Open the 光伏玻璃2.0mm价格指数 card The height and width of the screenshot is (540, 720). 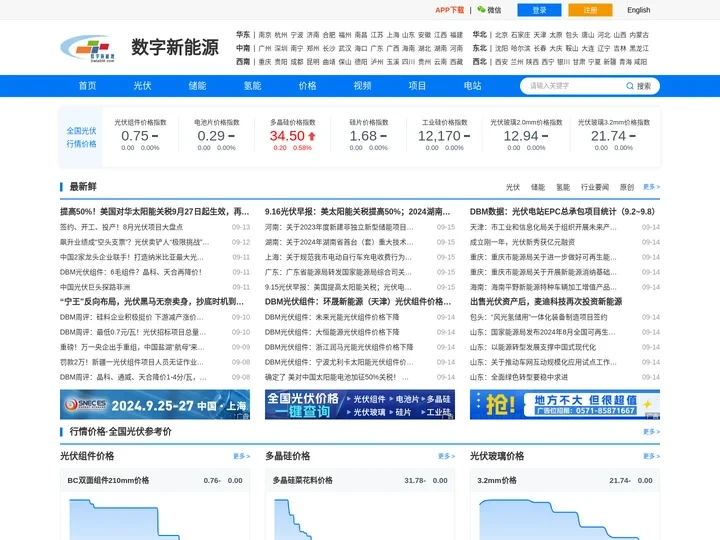(526, 135)
